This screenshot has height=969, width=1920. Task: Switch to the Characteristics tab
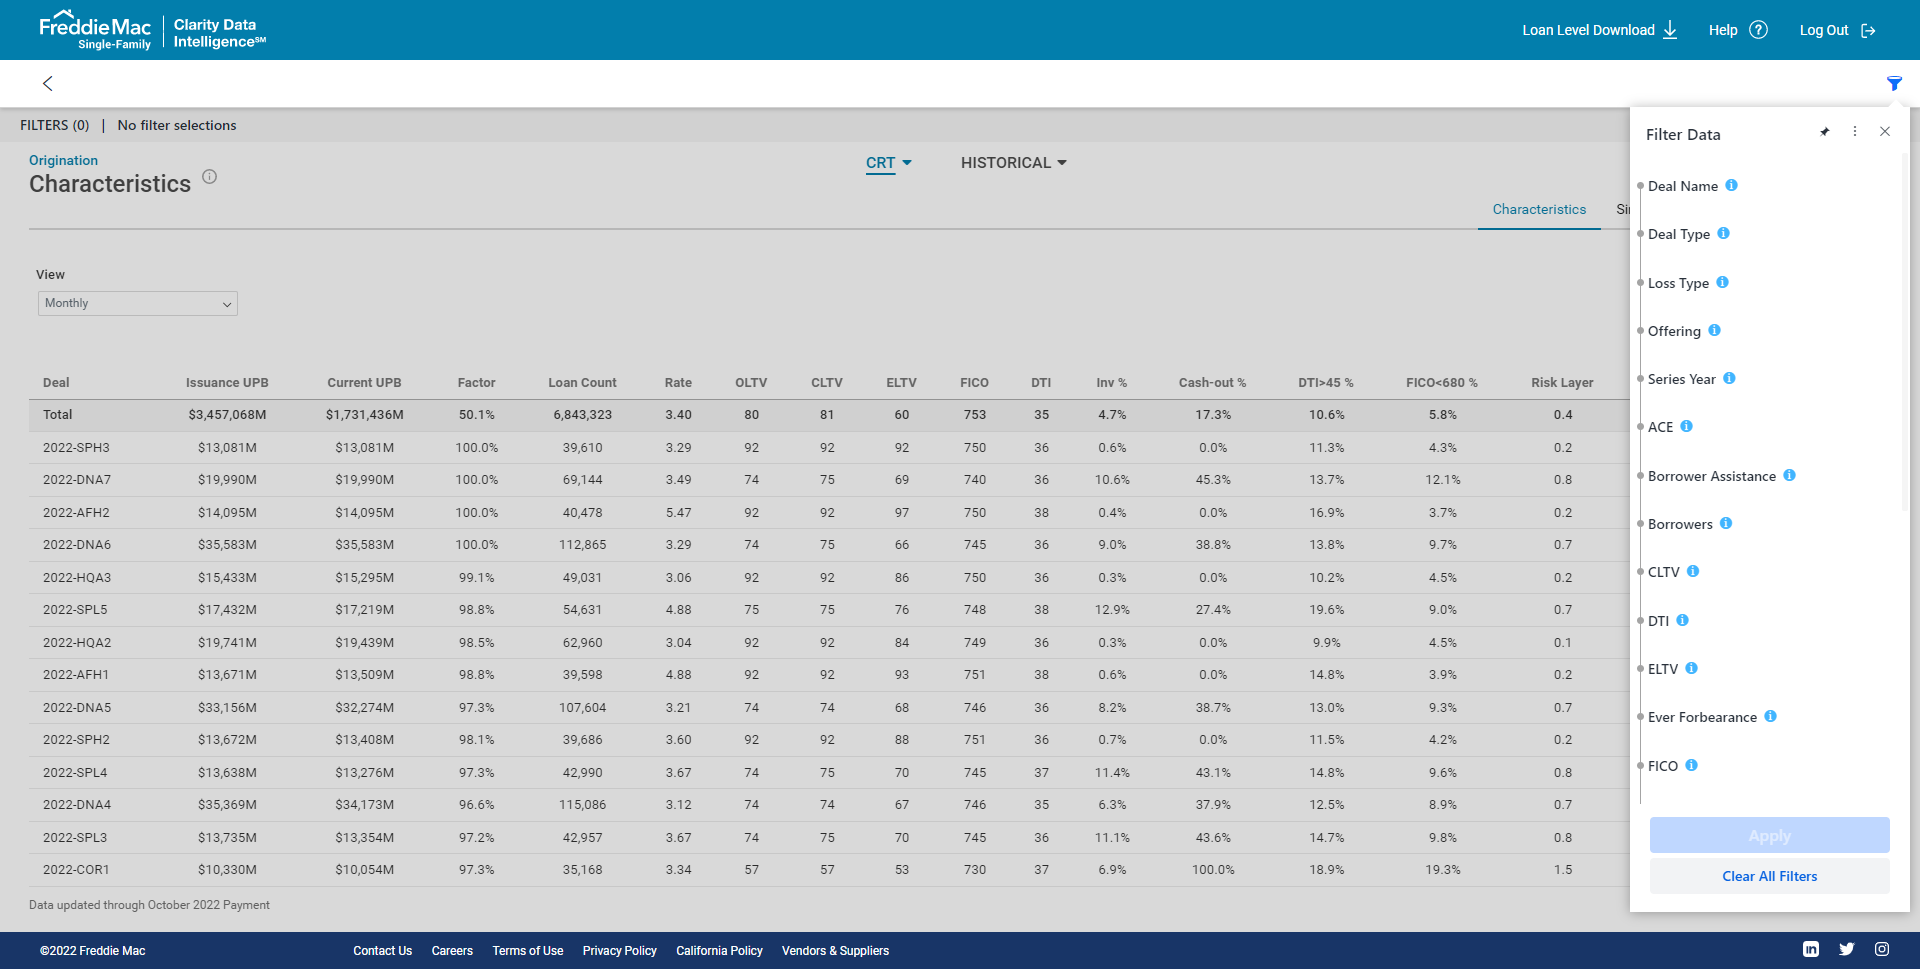tap(1539, 210)
